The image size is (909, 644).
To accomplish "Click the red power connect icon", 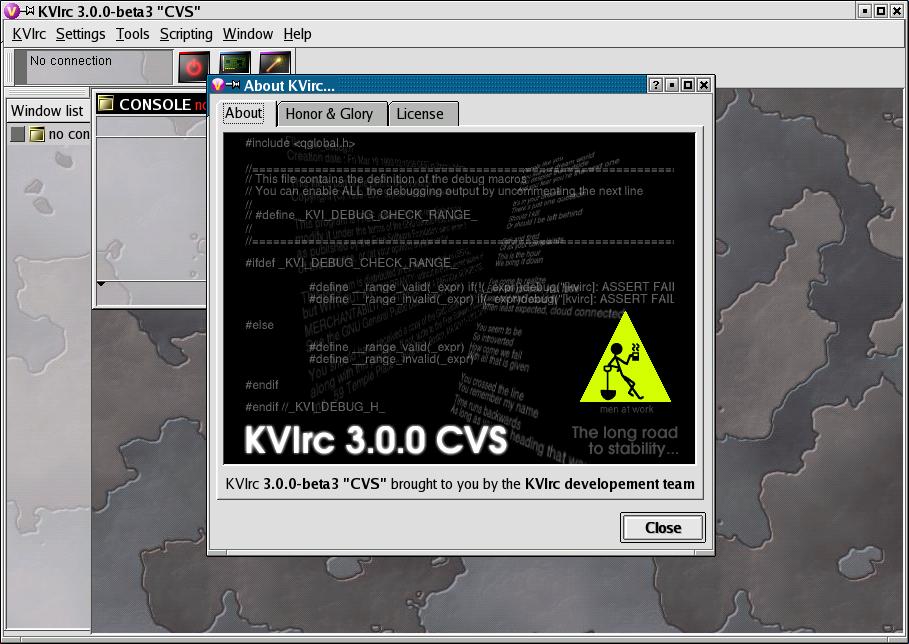I will (194, 66).
